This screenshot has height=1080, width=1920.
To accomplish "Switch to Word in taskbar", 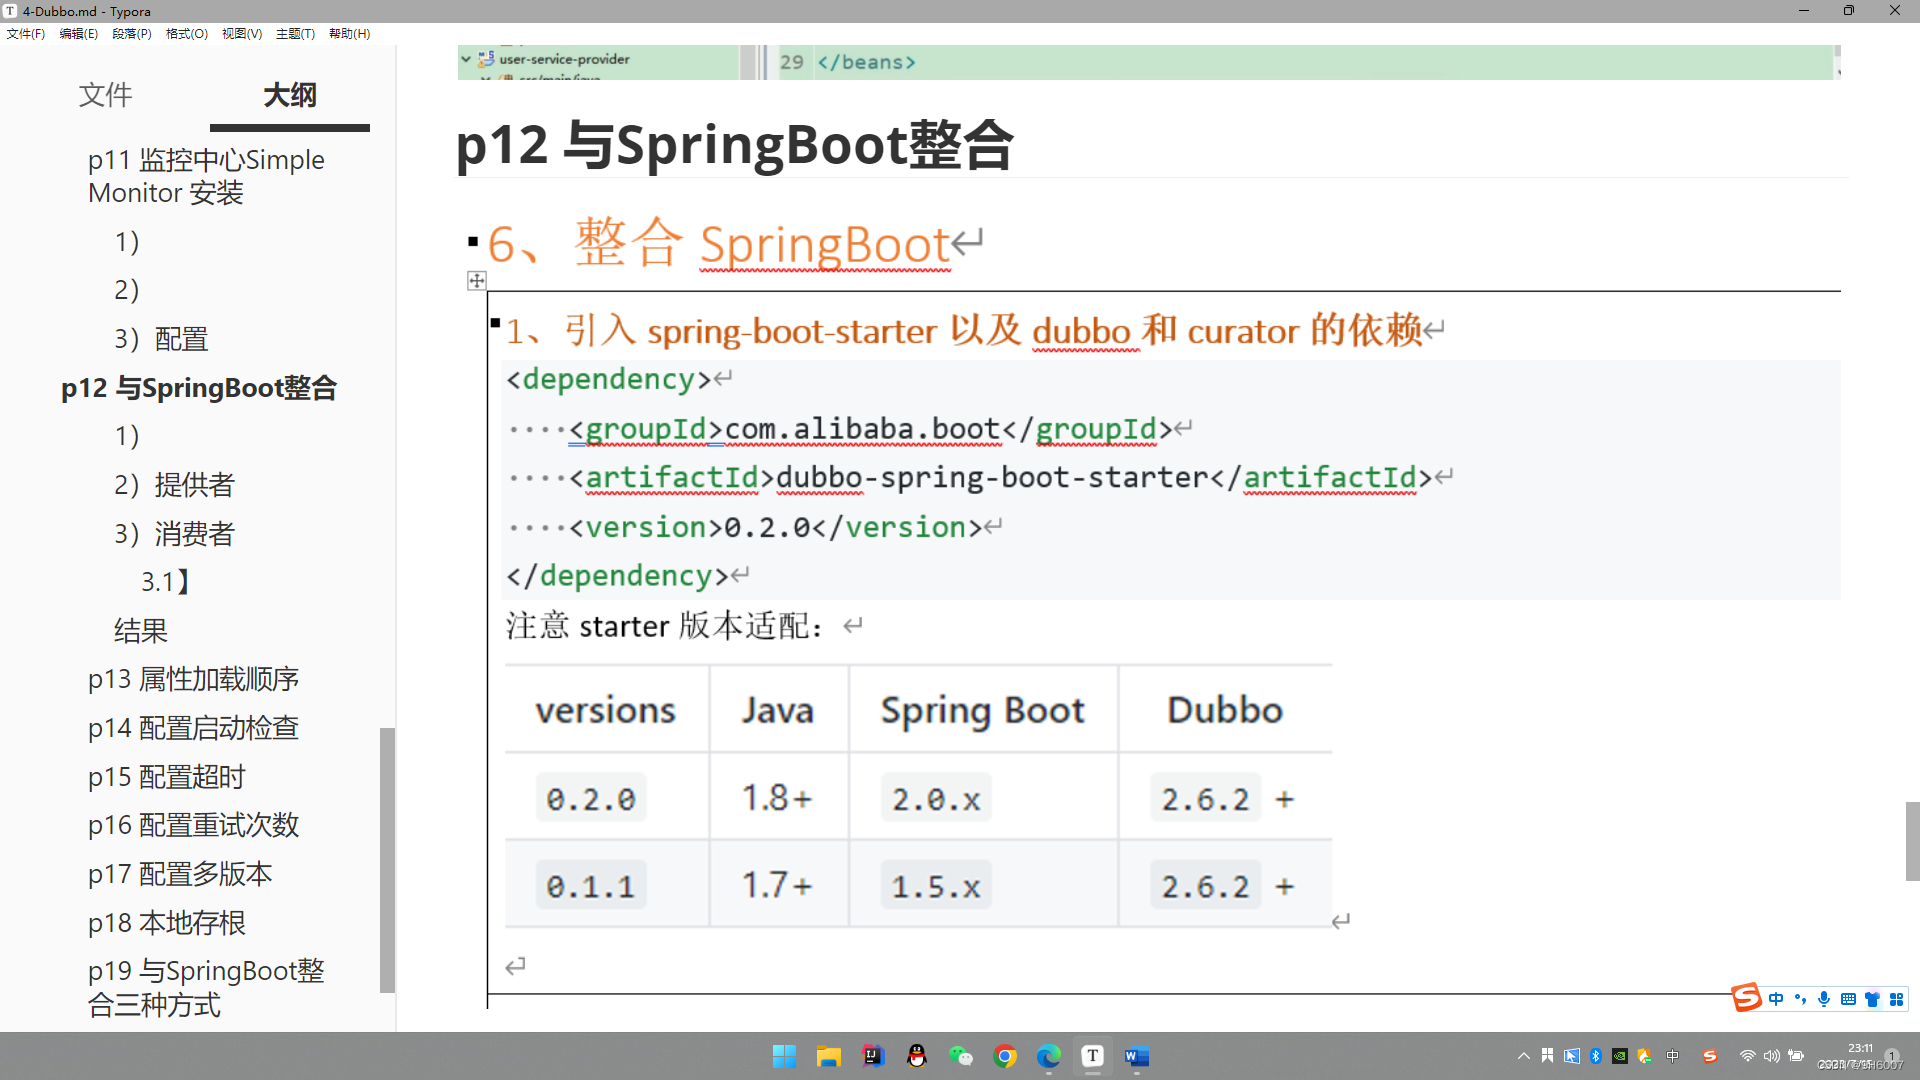I will (x=1137, y=1056).
